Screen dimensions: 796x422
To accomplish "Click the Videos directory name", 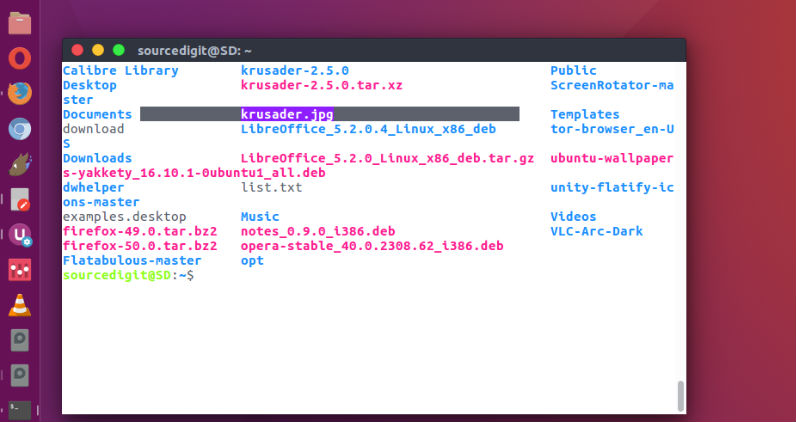I will [x=574, y=217].
